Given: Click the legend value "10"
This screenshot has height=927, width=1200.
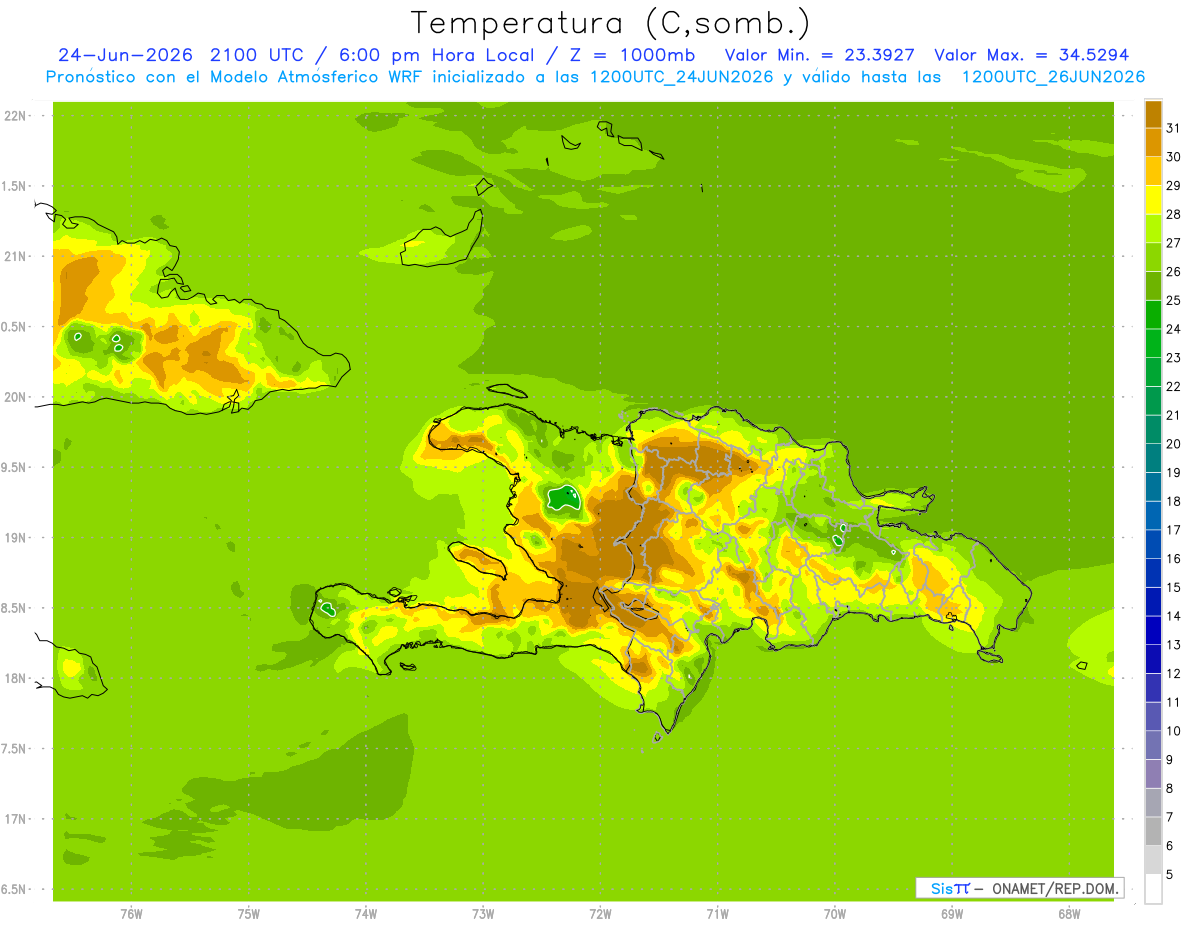Looking at the screenshot, I should (x=1174, y=731).
